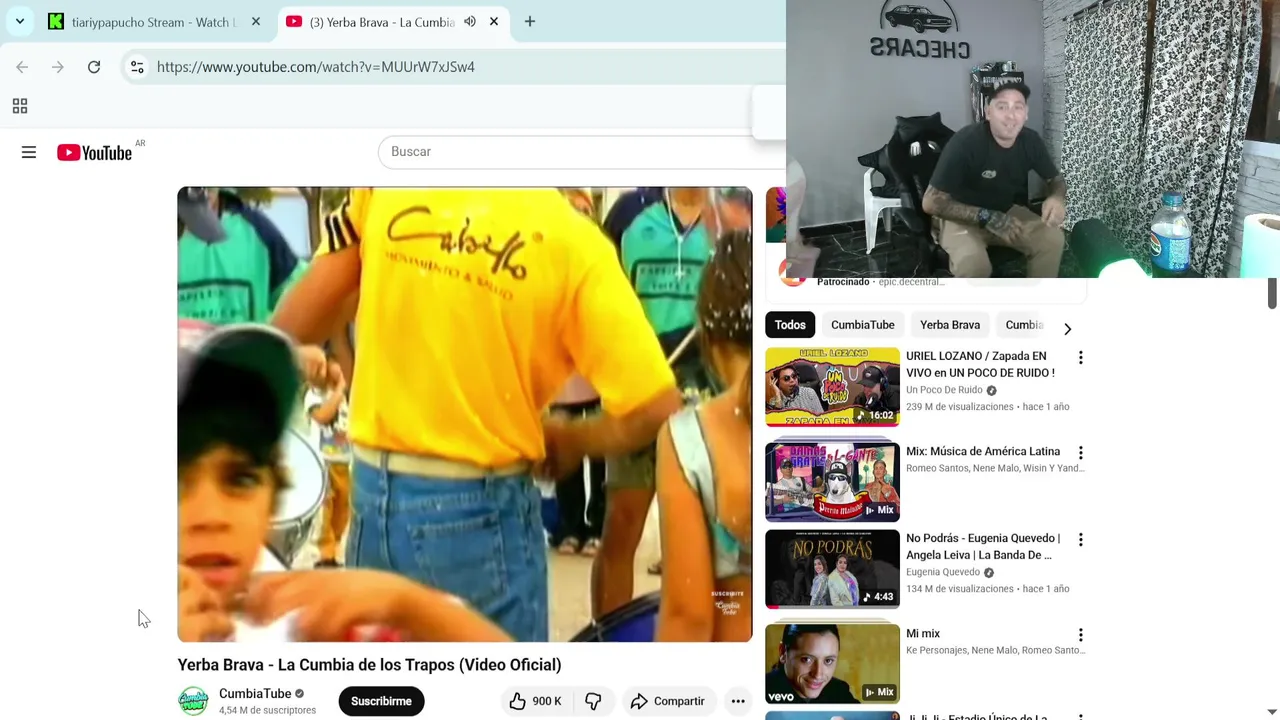
Task: Click the page vertical scrollbar thumb
Action: pyautogui.click(x=1272, y=294)
